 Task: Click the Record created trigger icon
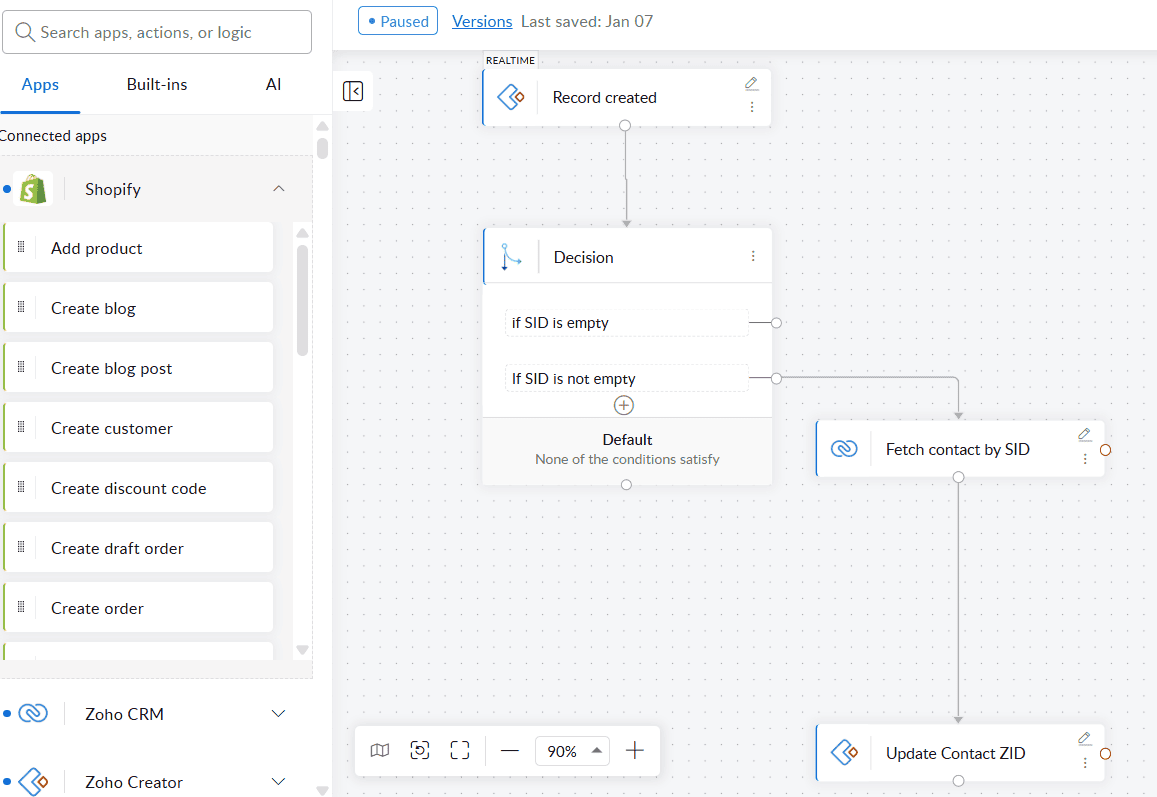[511, 97]
